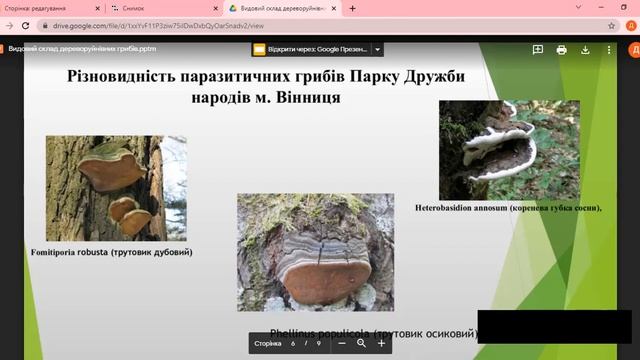Minimize the Chrome browser window
640x360 pixels.
601,7
